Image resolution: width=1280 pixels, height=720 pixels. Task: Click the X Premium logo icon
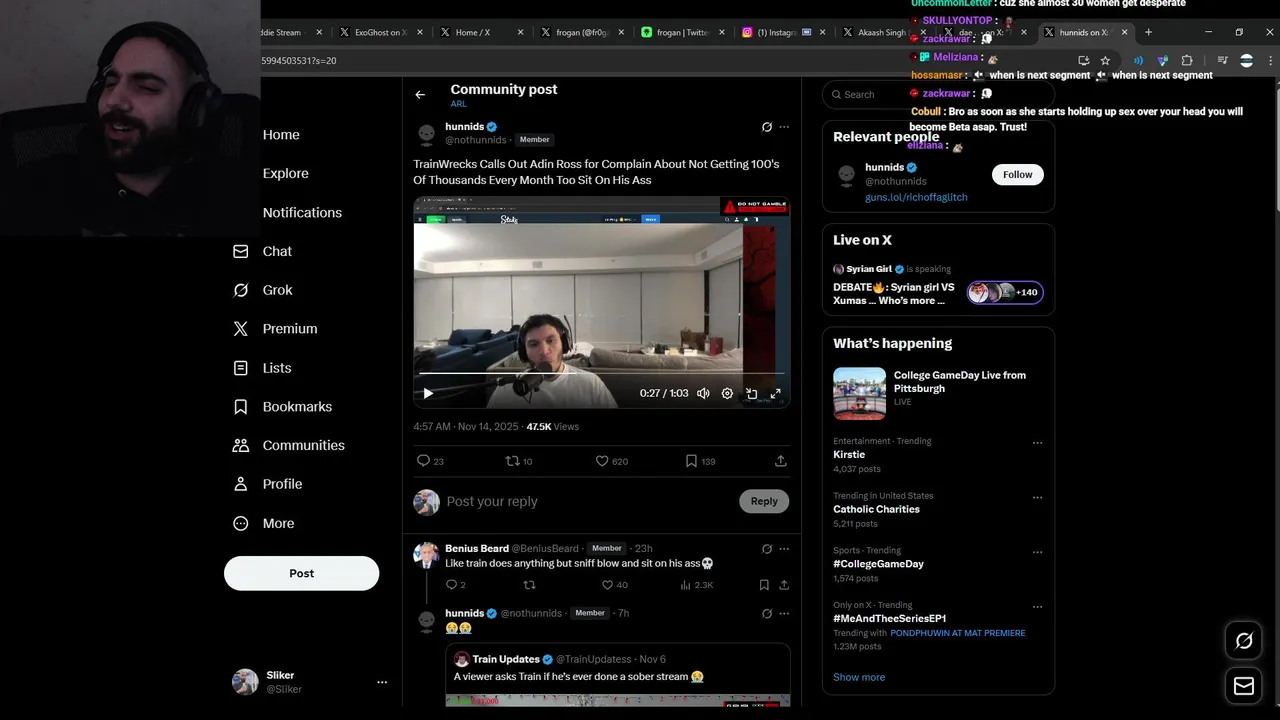(240, 329)
